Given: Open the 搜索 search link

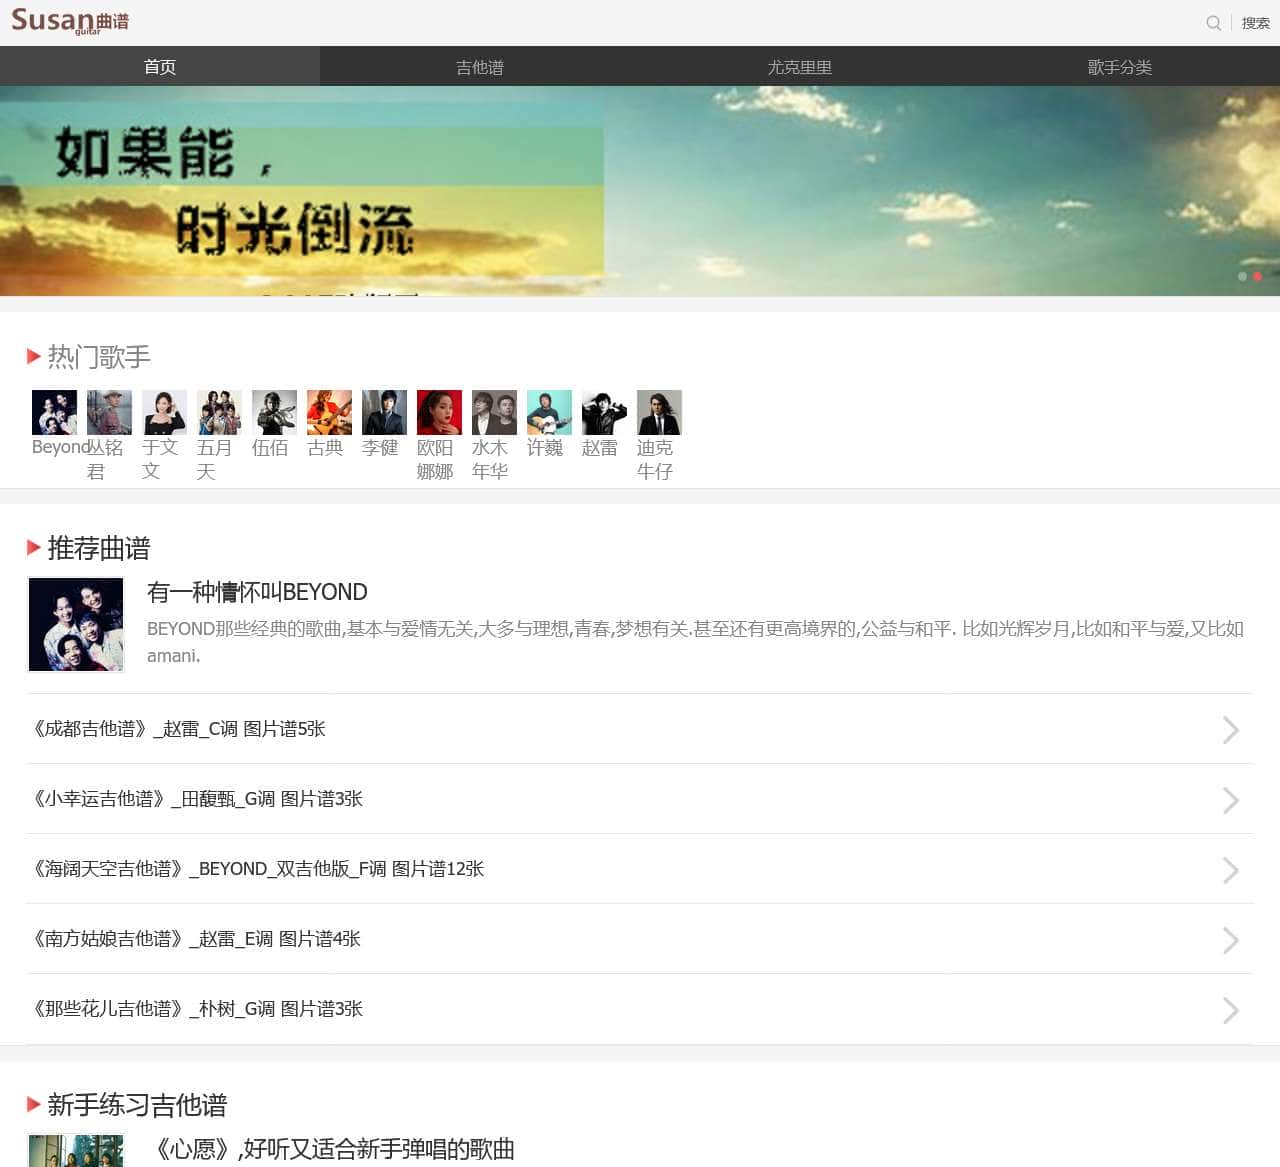Looking at the screenshot, I should (x=1255, y=23).
